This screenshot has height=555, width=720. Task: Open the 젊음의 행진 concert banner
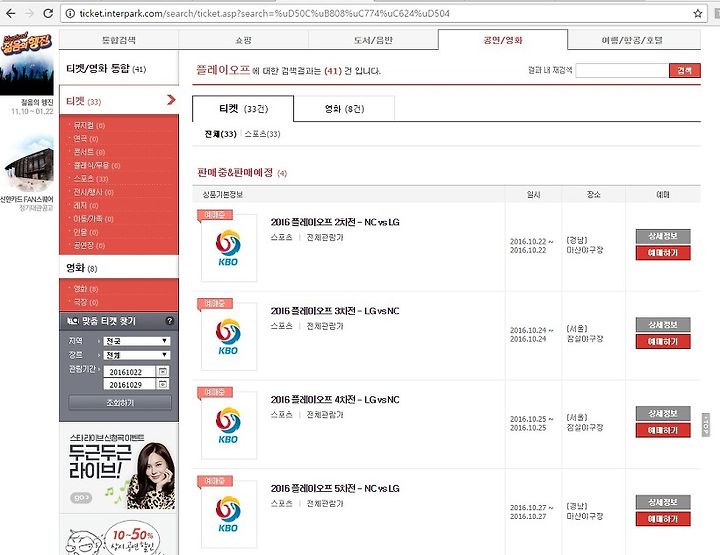click(x=27, y=64)
